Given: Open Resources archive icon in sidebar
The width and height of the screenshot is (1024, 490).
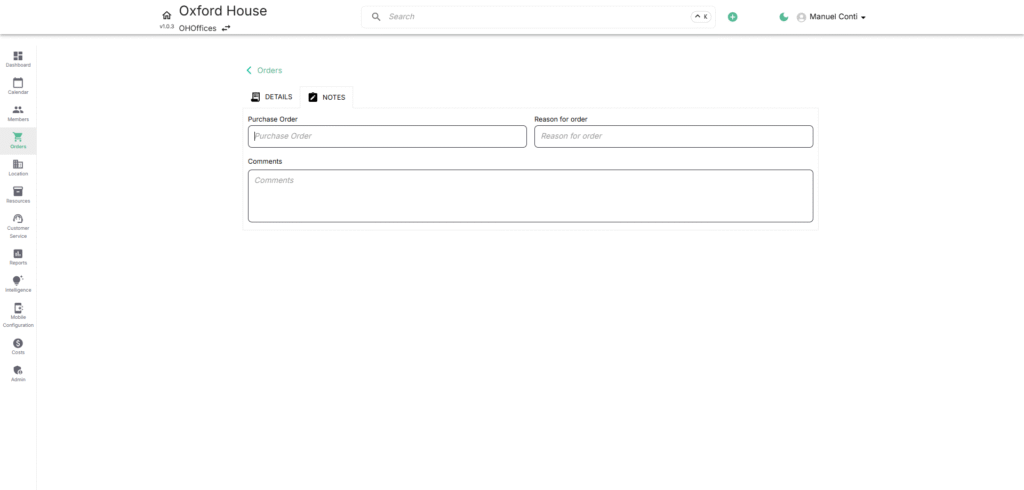Looking at the screenshot, I should tap(18, 191).
